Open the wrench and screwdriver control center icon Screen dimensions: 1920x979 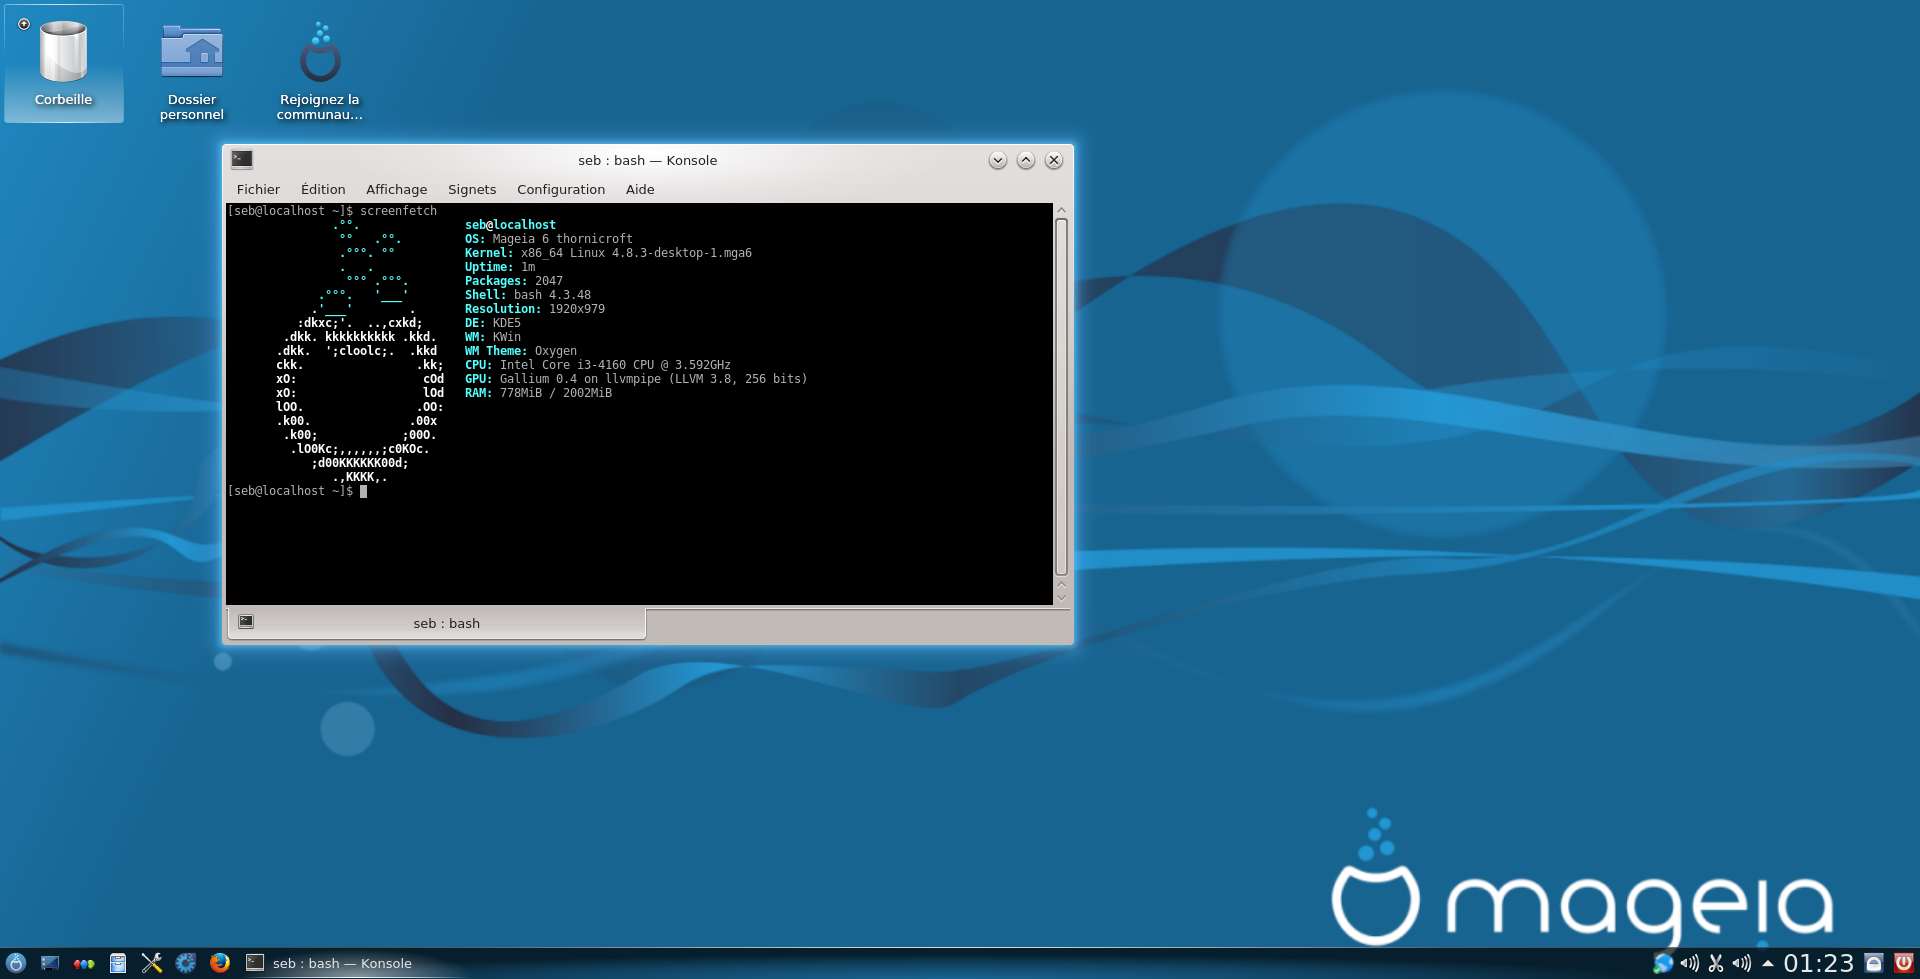coord(152,963)
